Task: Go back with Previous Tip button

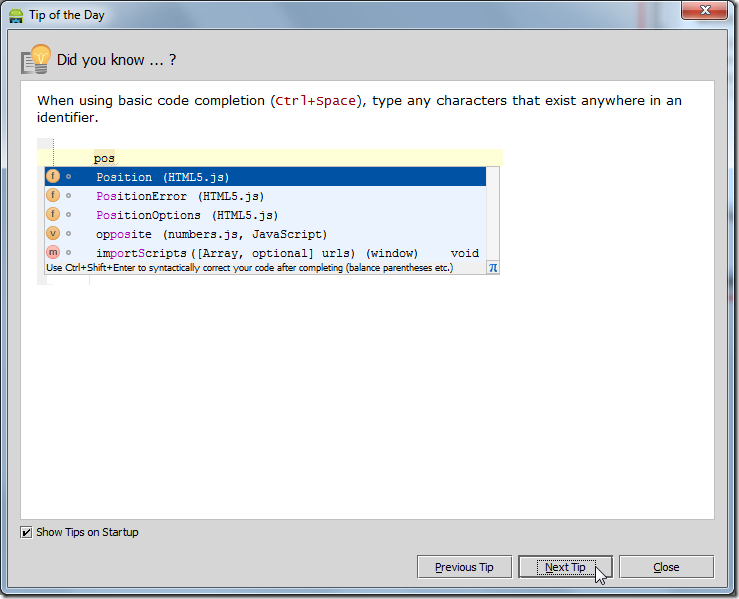Action: (464, 566)
